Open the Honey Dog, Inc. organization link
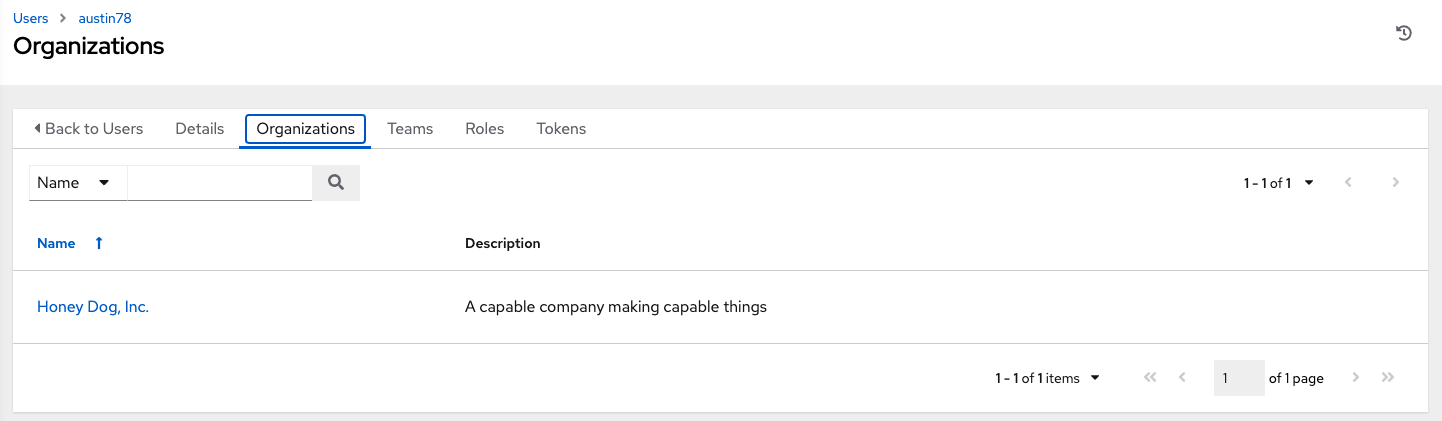This screenshot has width=1442, height=421. (x=93, y=307)
